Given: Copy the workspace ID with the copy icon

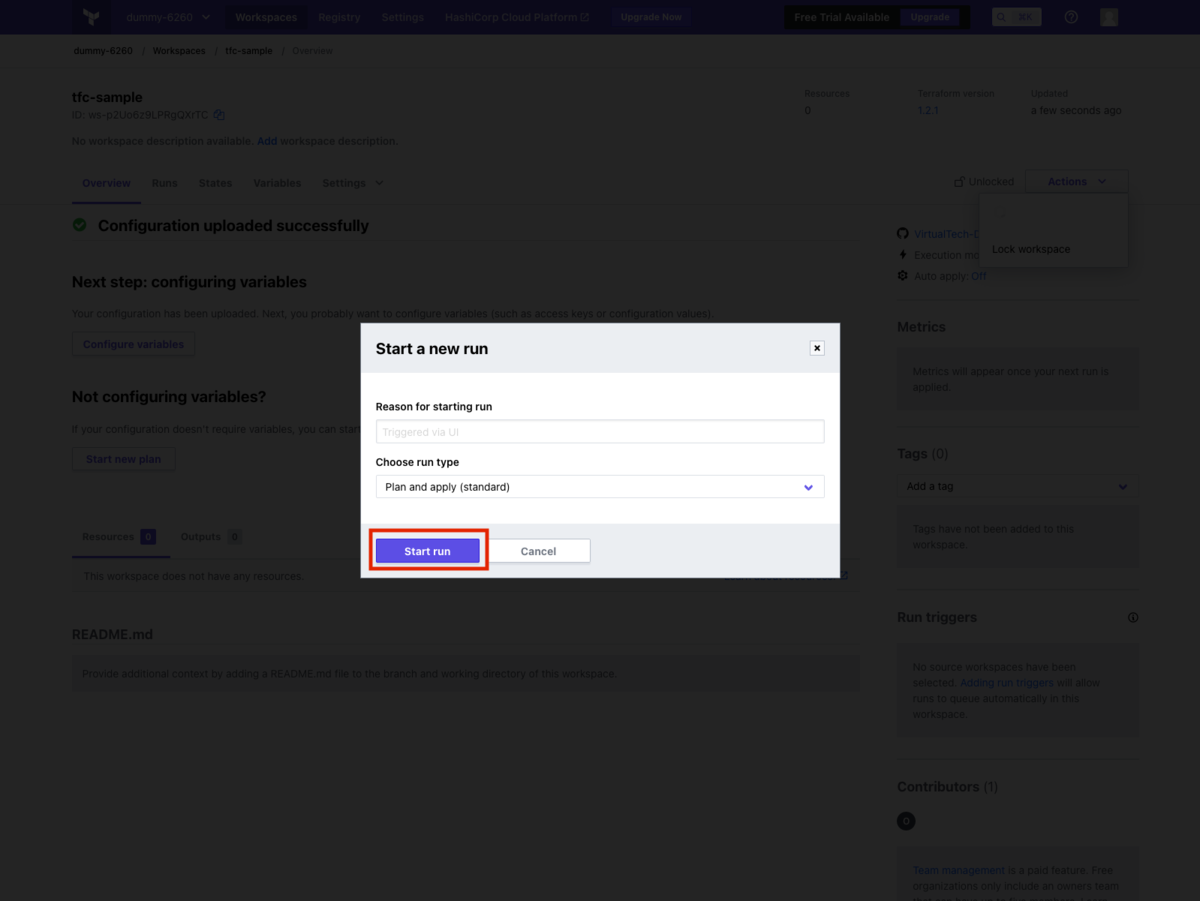Looking at the screenshot, I should (x=219, y=115).
